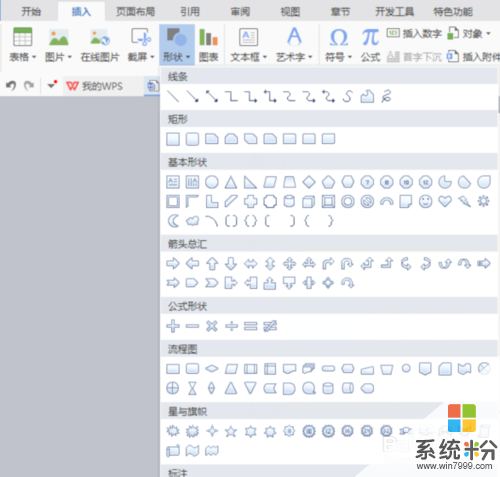Click the 图表 chart icon
The image size is (500, 477).
pos(208,37)
